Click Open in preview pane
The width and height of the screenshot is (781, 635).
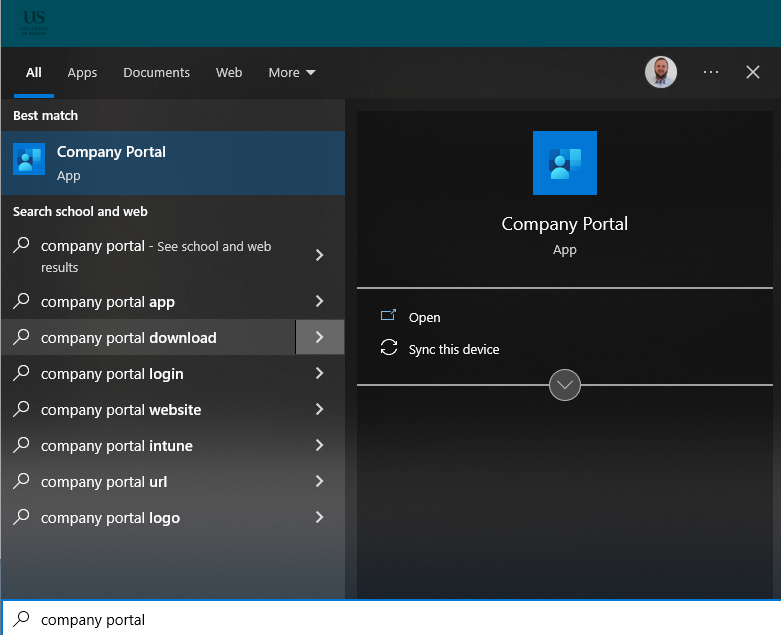point(424,317)
